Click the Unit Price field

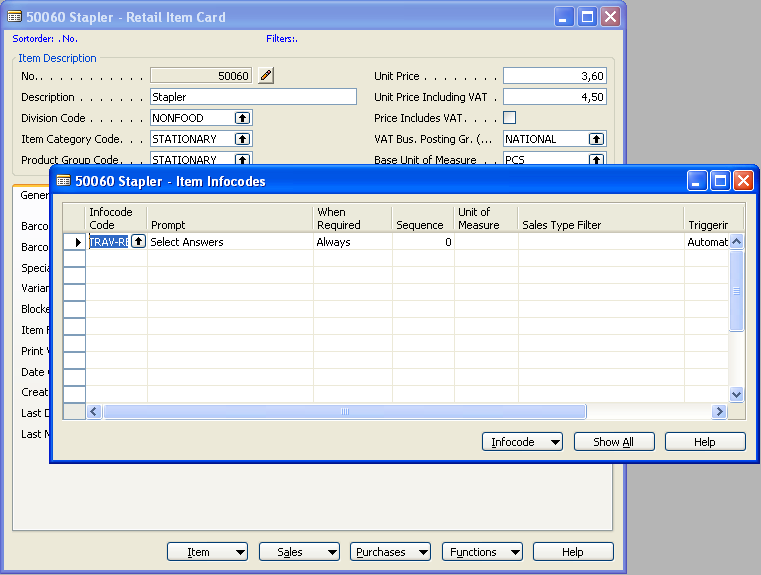pyautogui.click(x=554, y=76)
